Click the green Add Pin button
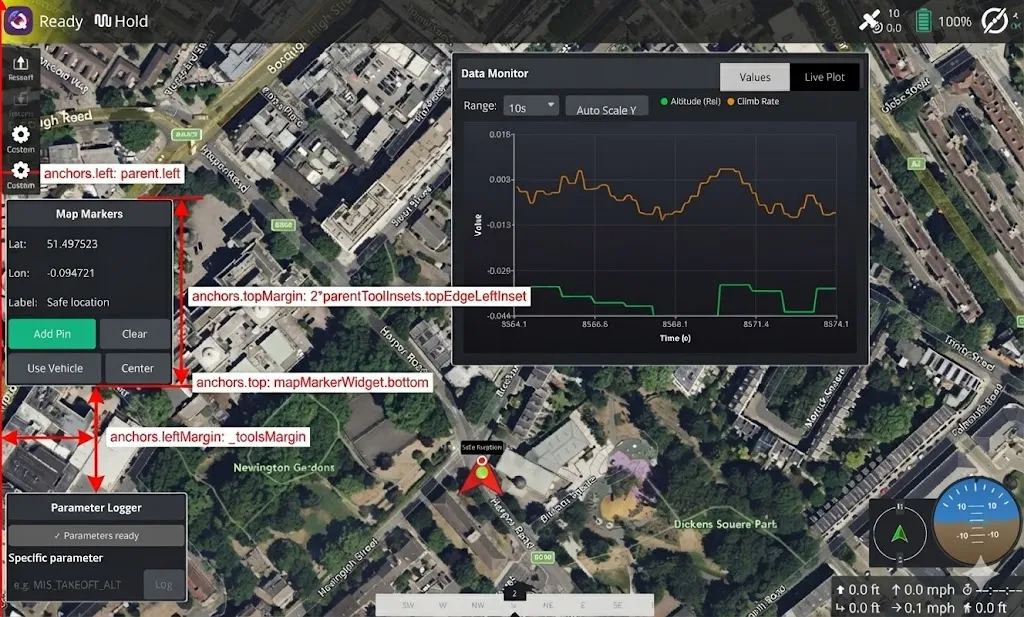 coord(52,334)
